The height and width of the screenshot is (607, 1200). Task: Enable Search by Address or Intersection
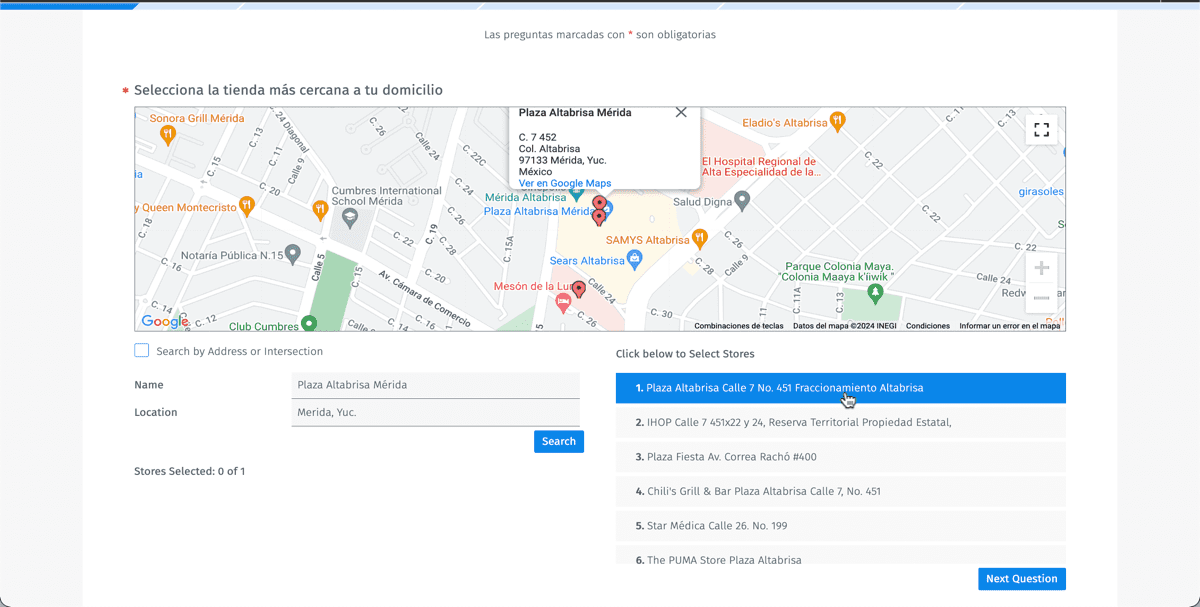coord(142,351)
